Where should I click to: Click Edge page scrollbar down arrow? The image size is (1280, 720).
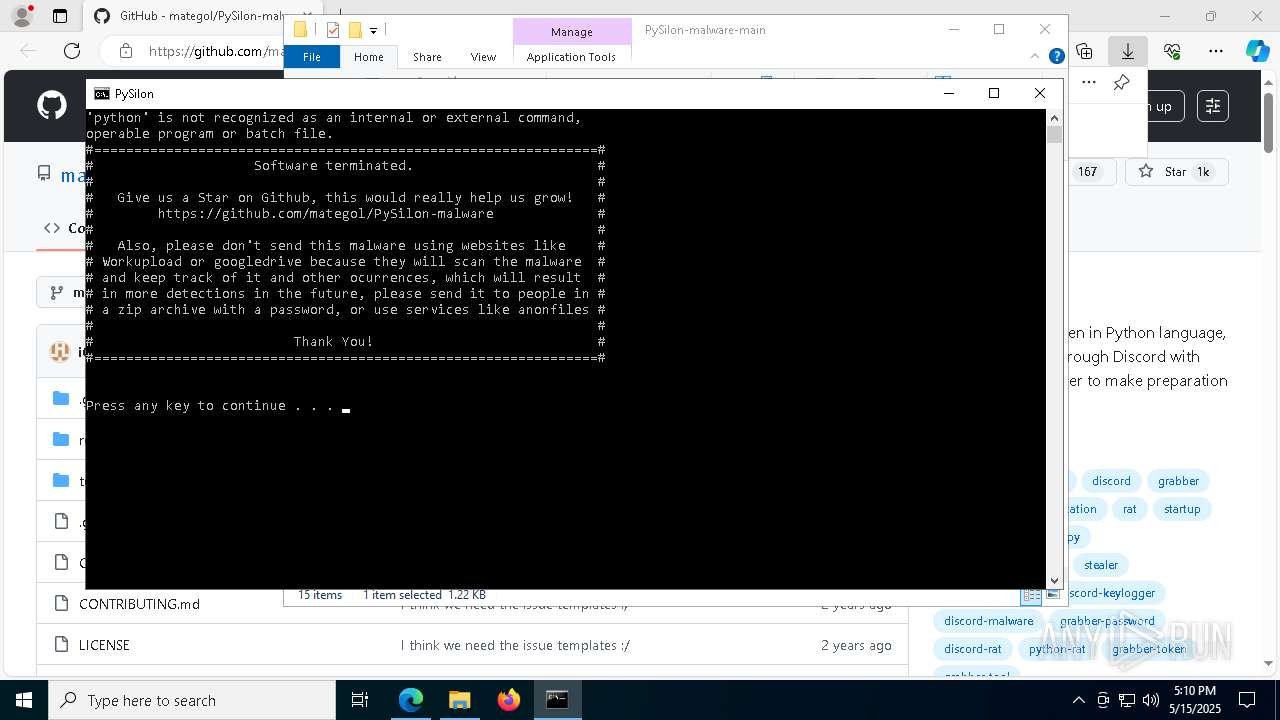coord(1269,662)
